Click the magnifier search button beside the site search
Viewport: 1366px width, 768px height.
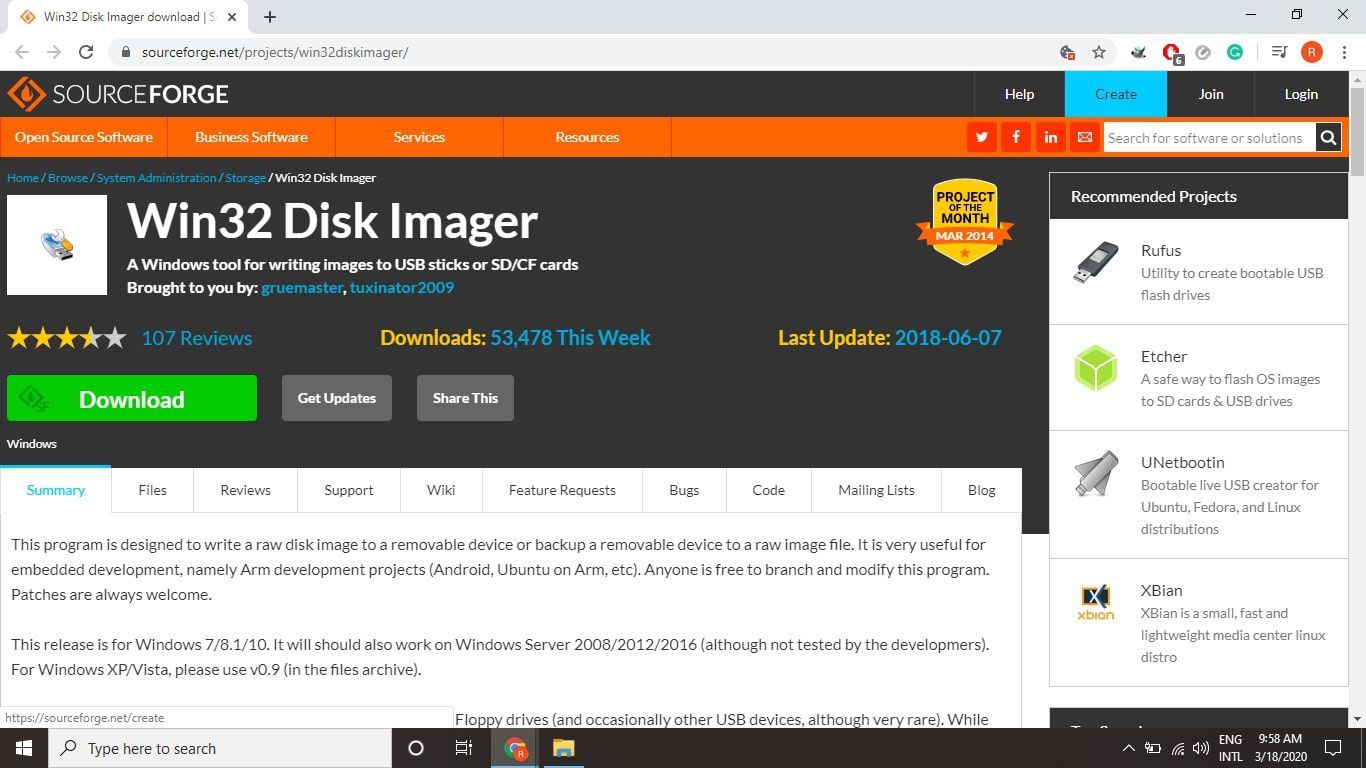[1328, 138]
